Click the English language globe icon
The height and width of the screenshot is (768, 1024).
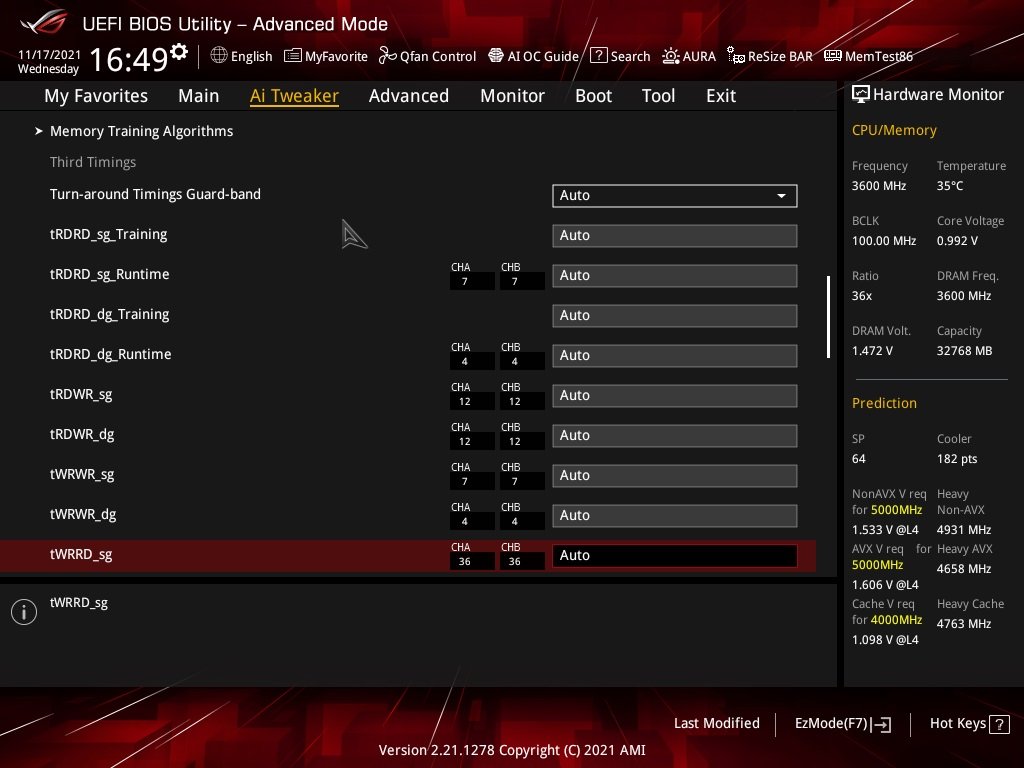(219, 56)
